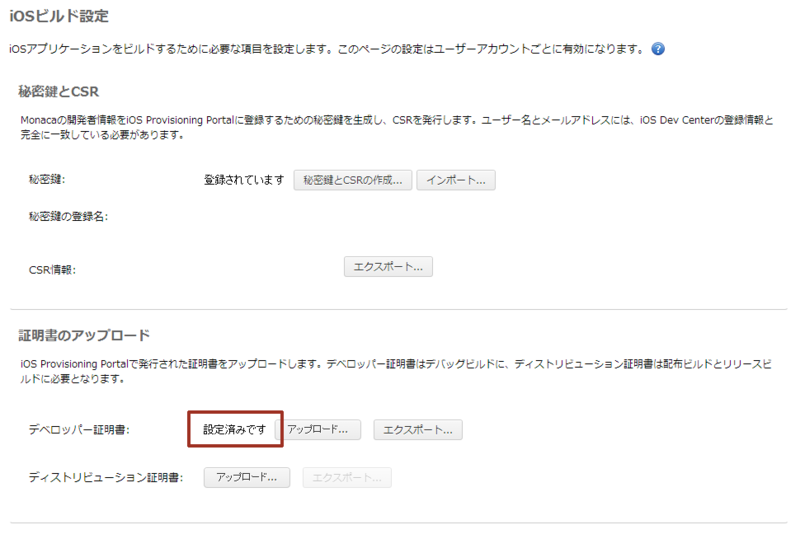800x539 pixels.
Task: Export CSR info with エクスポート... button
Action: (388, 267)
